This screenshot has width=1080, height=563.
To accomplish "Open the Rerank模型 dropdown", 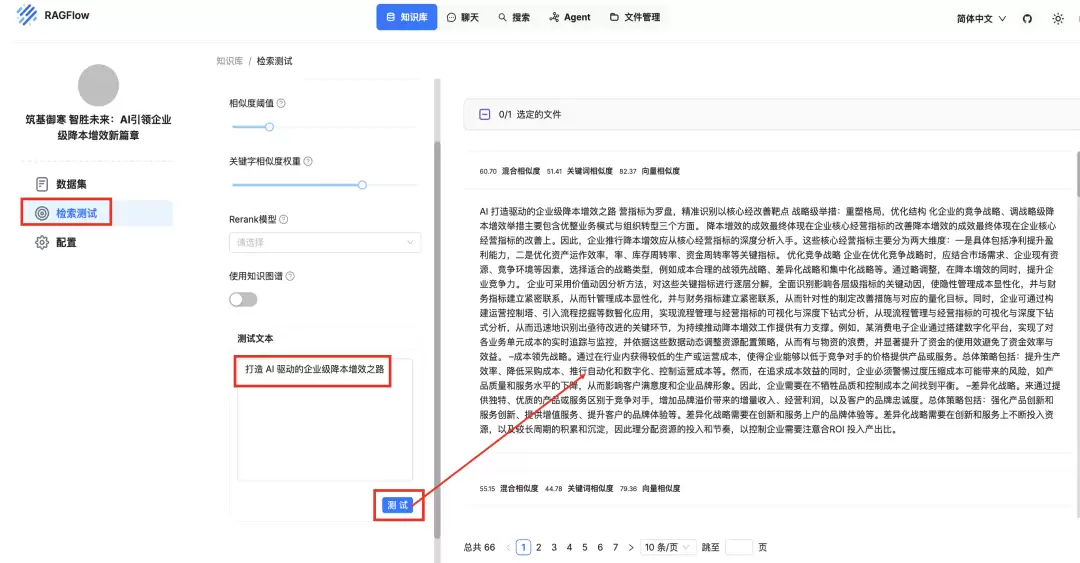I will click(325, 243).
